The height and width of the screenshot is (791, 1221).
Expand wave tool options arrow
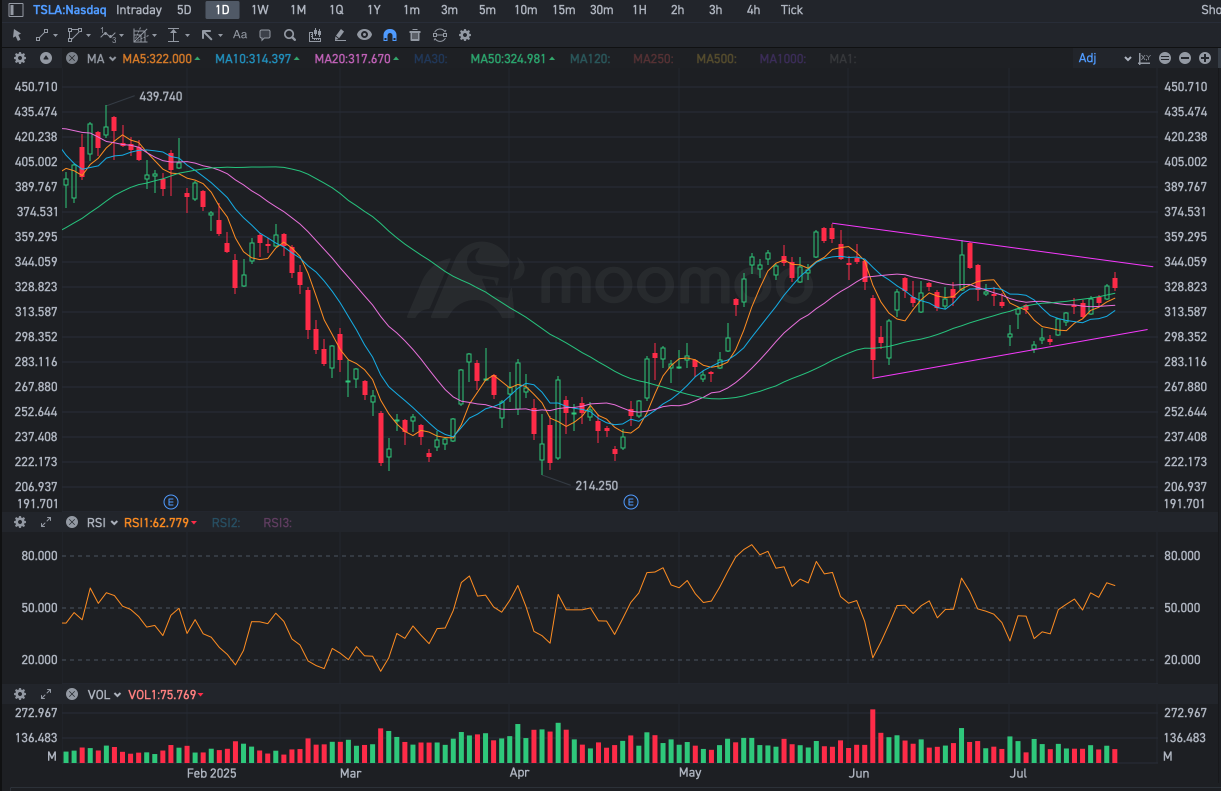pos(122,36)
